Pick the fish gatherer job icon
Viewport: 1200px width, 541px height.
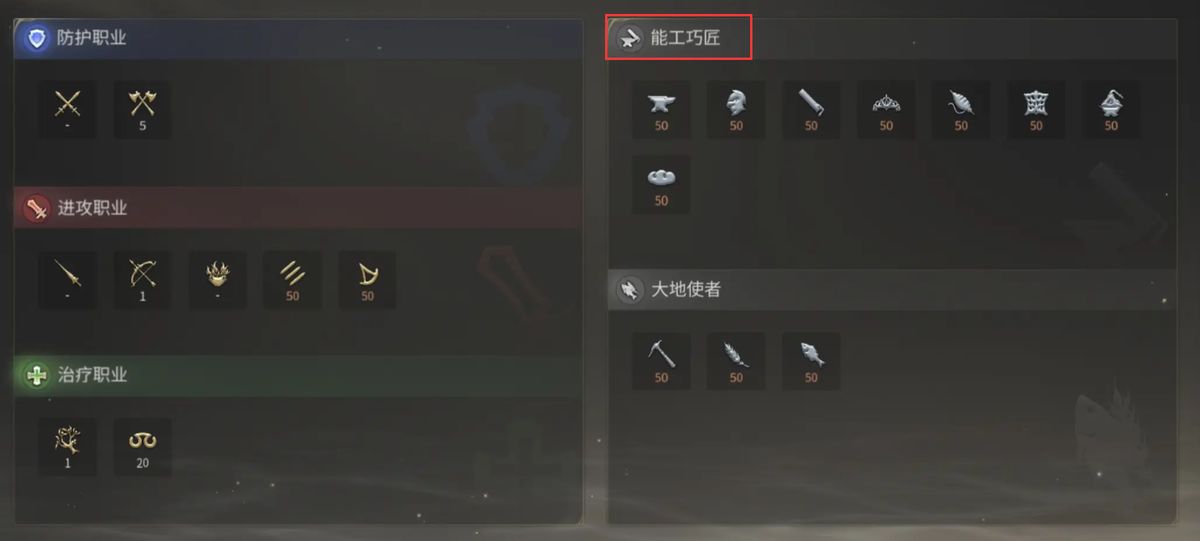click(x=811, y=361)
